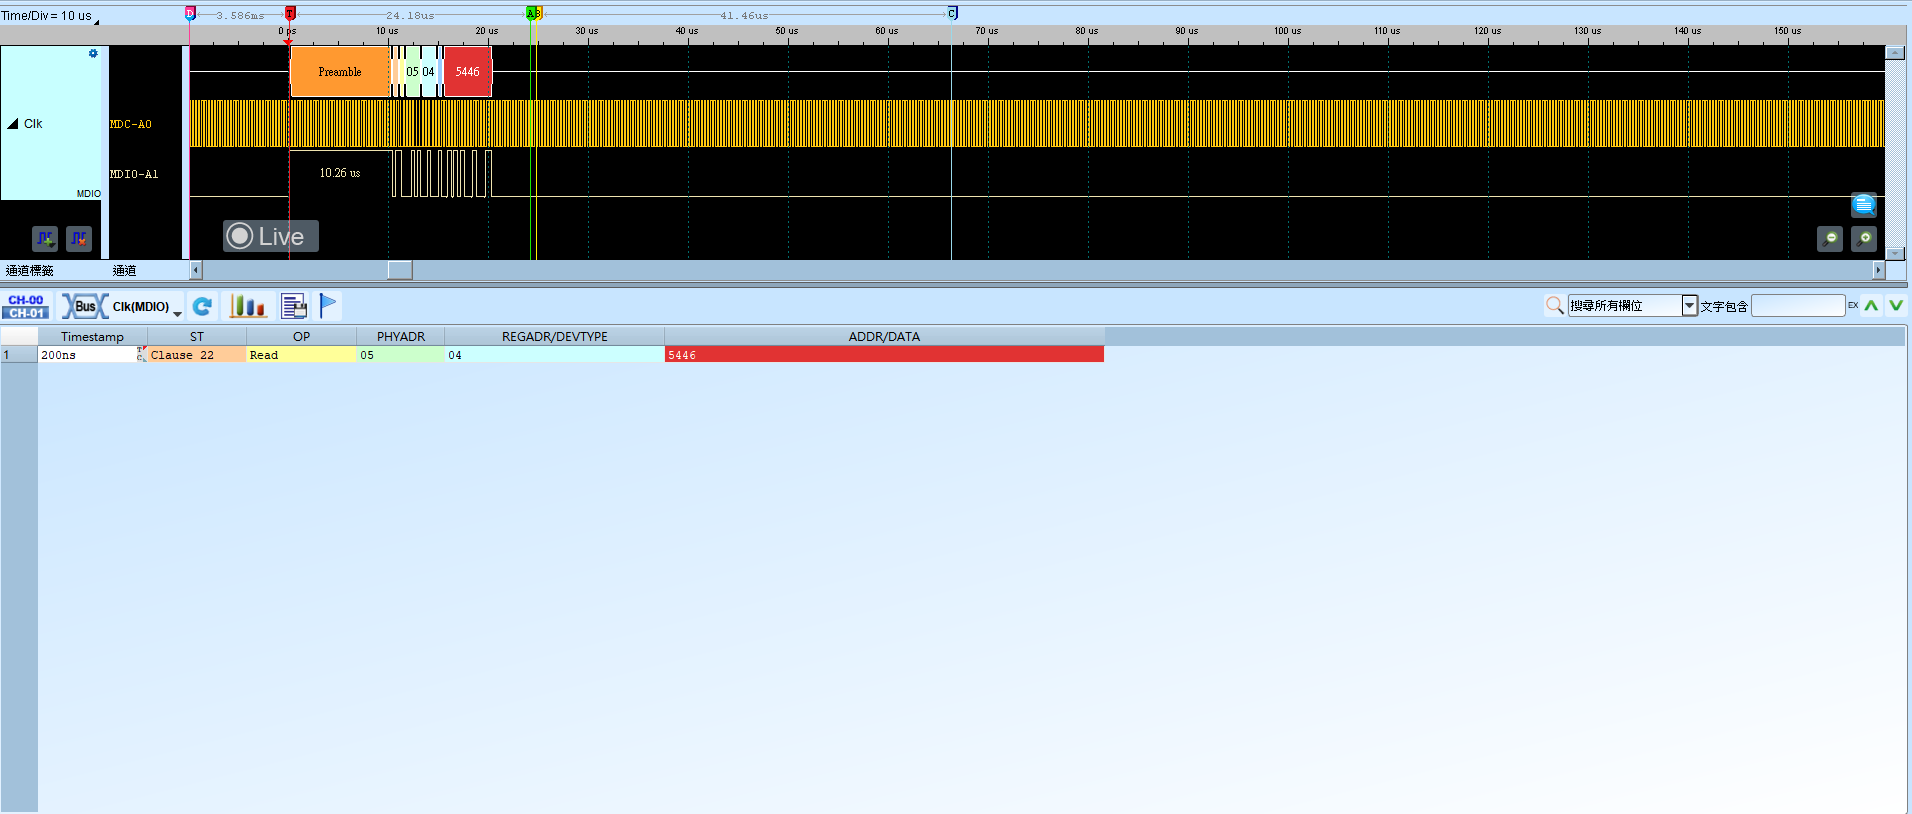Click the orange Preamble decode block
The height and width of the screenshot is (814, 1912).
(x=340, y=72)
